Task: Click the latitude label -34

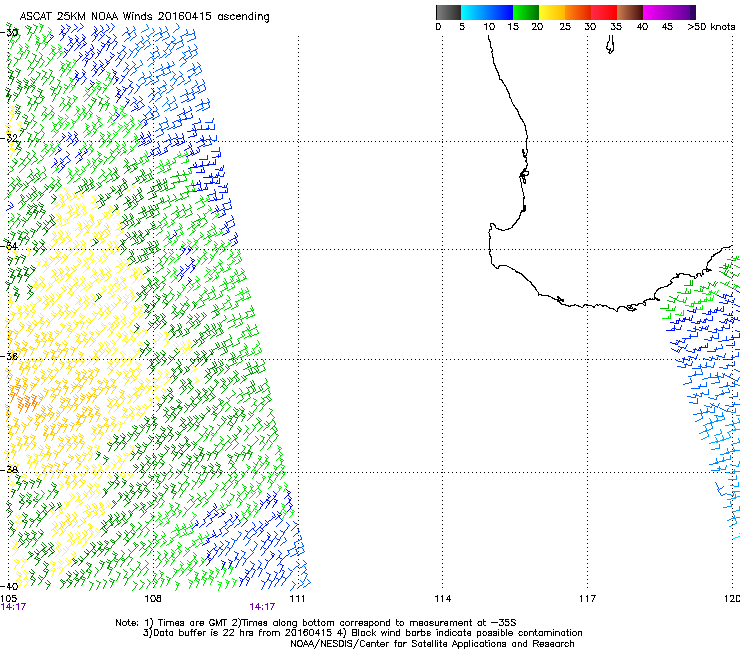Action: click(x=9, y=246)
